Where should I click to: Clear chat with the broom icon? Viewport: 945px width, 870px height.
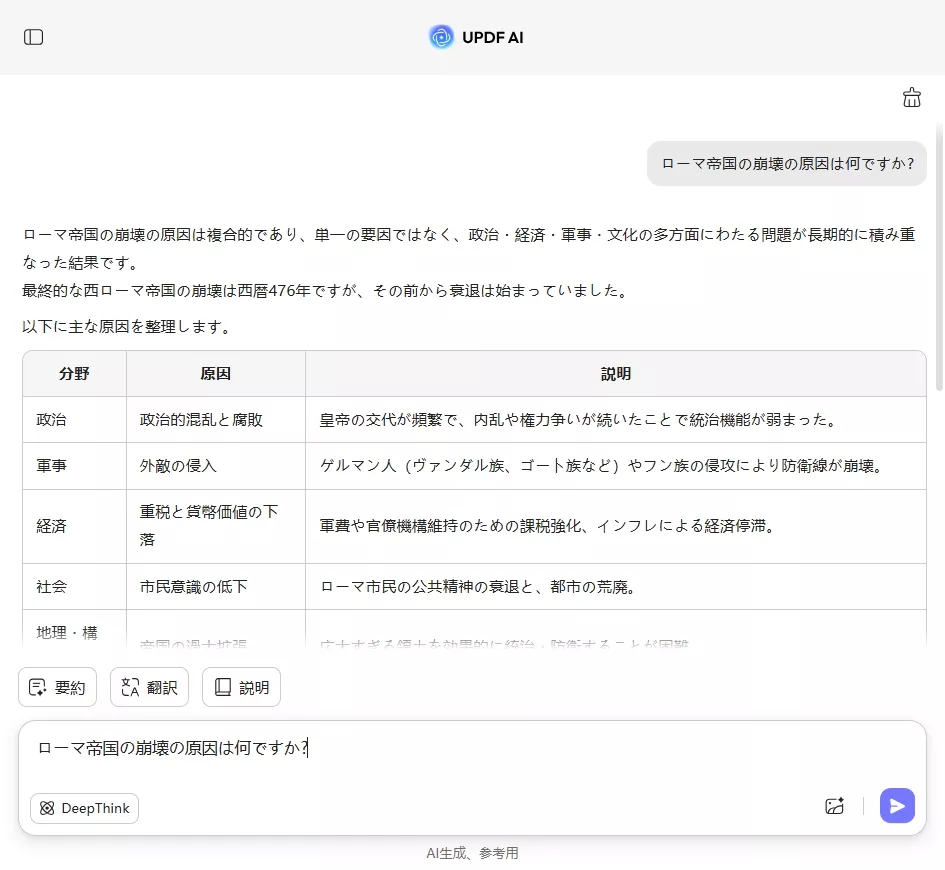(911, 97)
